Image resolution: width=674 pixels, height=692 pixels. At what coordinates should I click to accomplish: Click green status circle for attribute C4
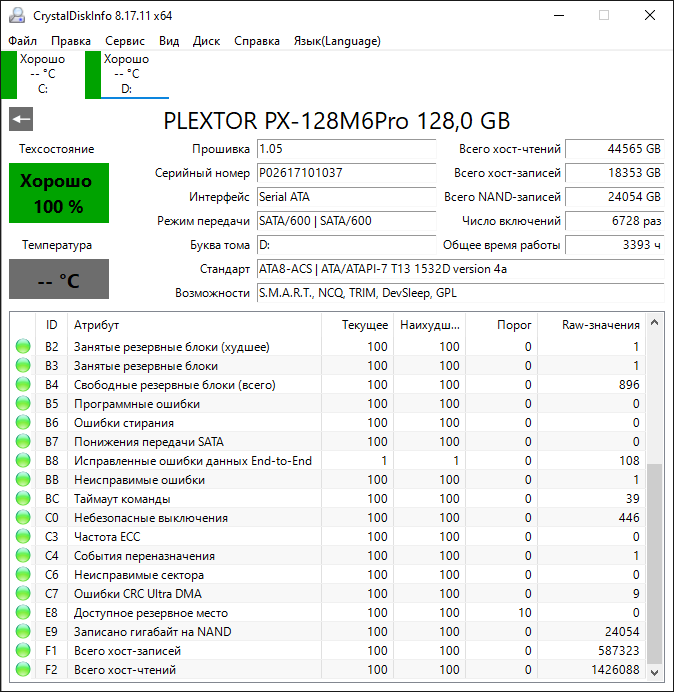(23, 555)
